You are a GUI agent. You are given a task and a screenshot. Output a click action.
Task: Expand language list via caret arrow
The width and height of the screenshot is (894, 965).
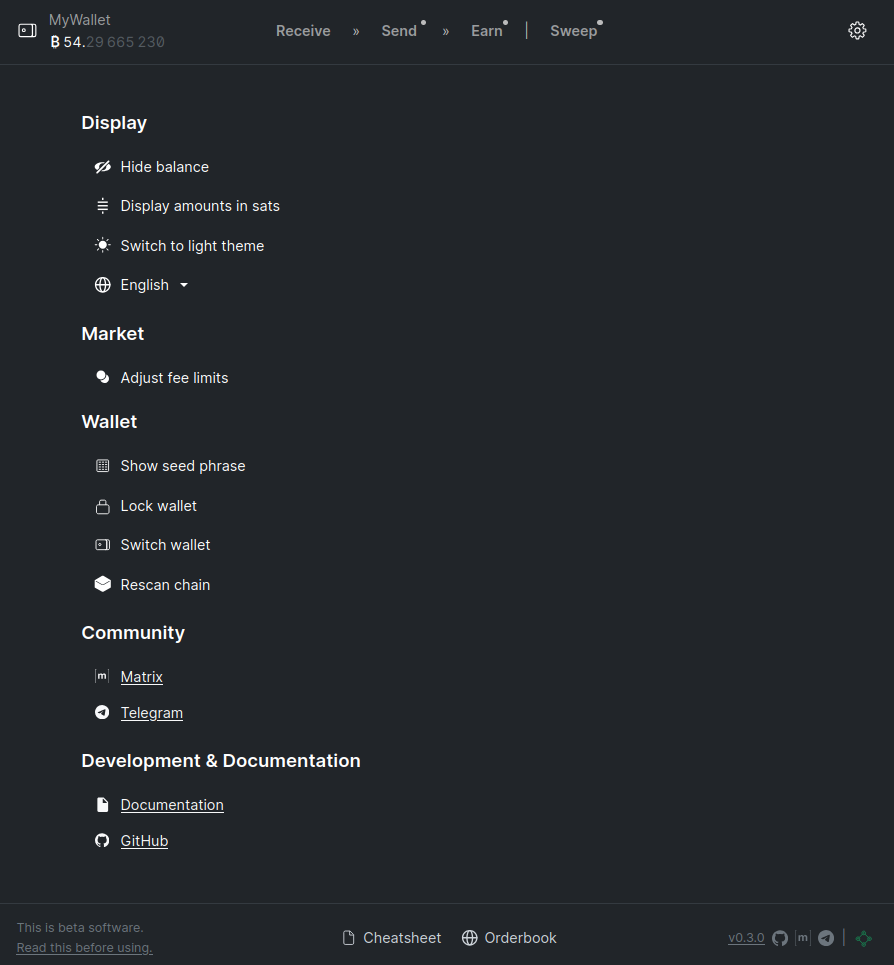coord(183,285)
